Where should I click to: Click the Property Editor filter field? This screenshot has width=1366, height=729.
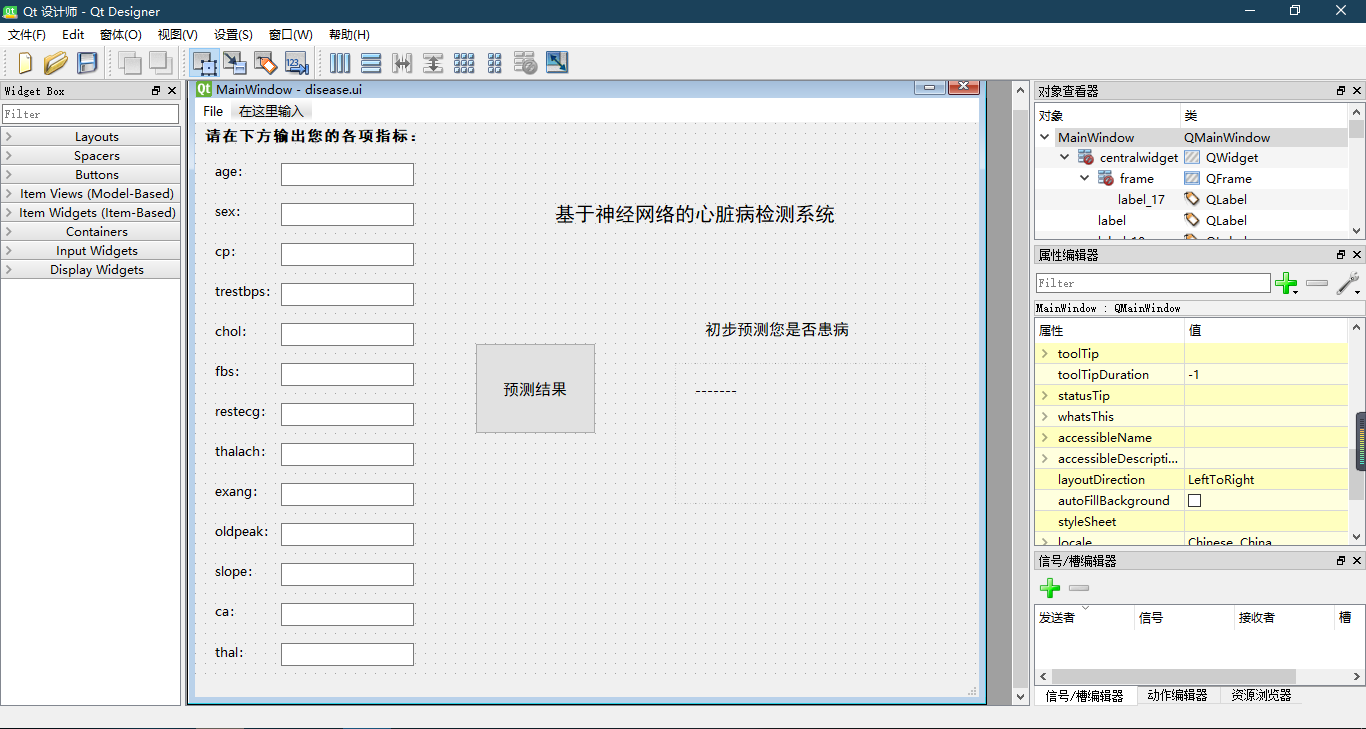[1153, 284]
